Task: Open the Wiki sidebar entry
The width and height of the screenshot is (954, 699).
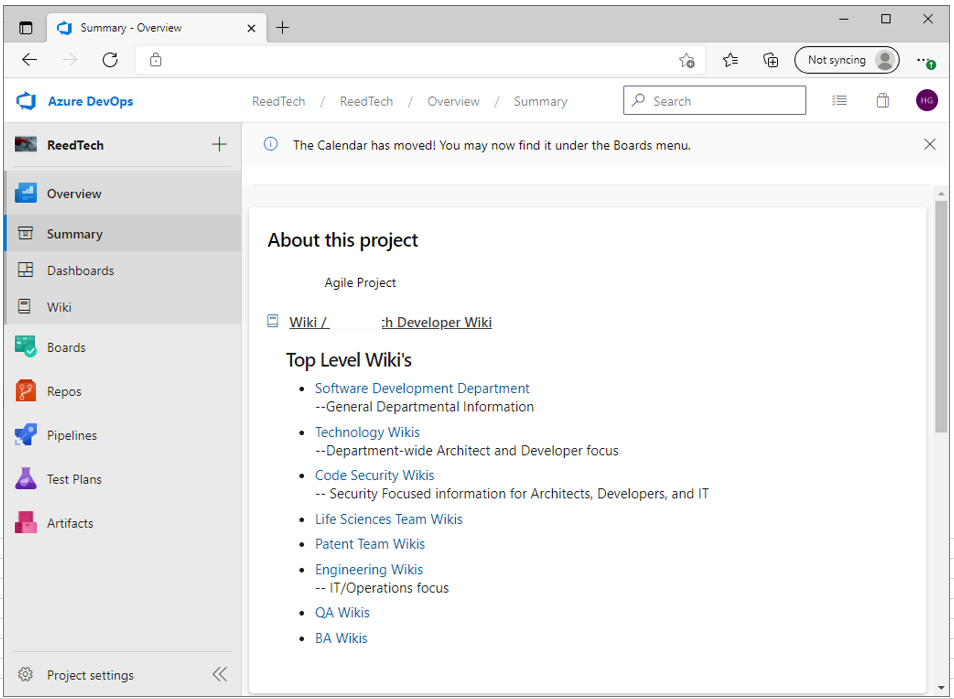Action: (x=123, y=307)
